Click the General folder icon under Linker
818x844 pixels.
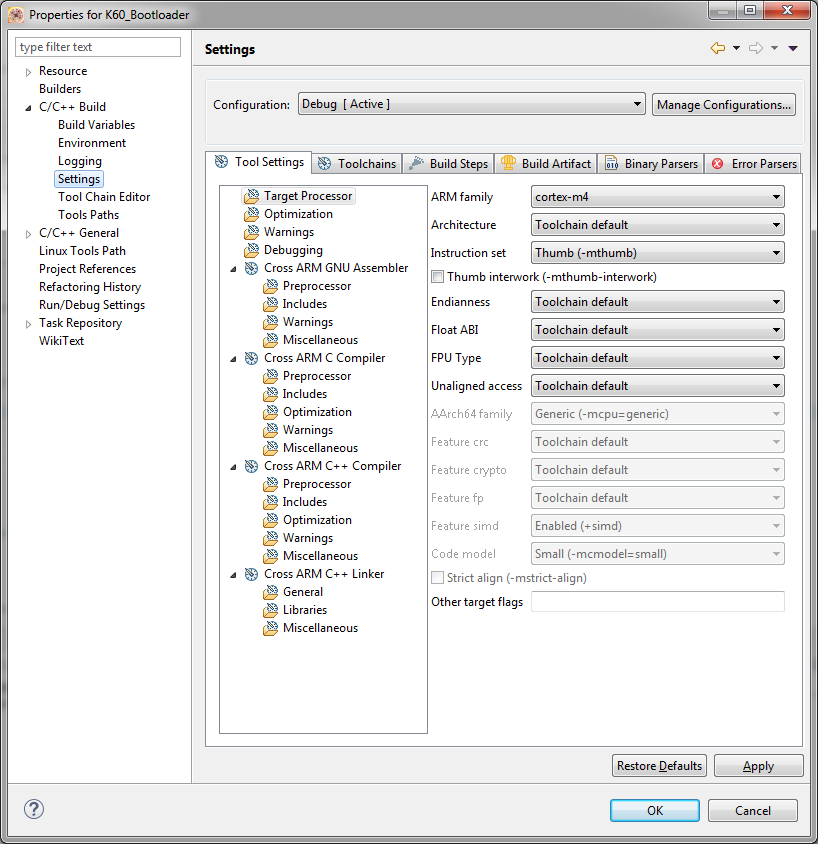pyautogui.click(x=270, y=592)
